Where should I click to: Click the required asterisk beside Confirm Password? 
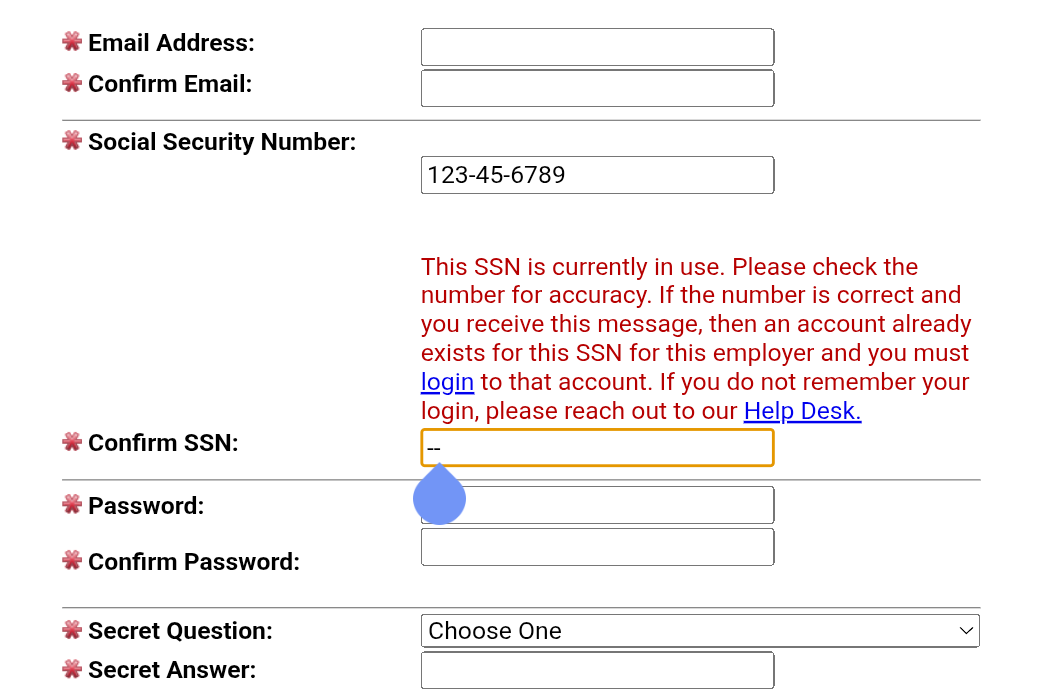(72, 561)
